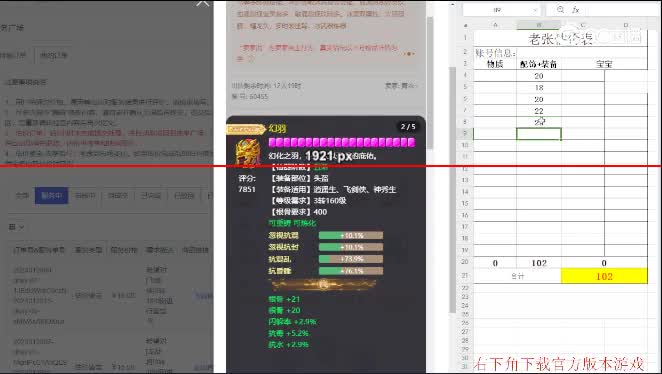Switch to the highlighted 服务中 tab
Image resolution: width=662 pixels, height=374 pixels.
click(51, 195)
